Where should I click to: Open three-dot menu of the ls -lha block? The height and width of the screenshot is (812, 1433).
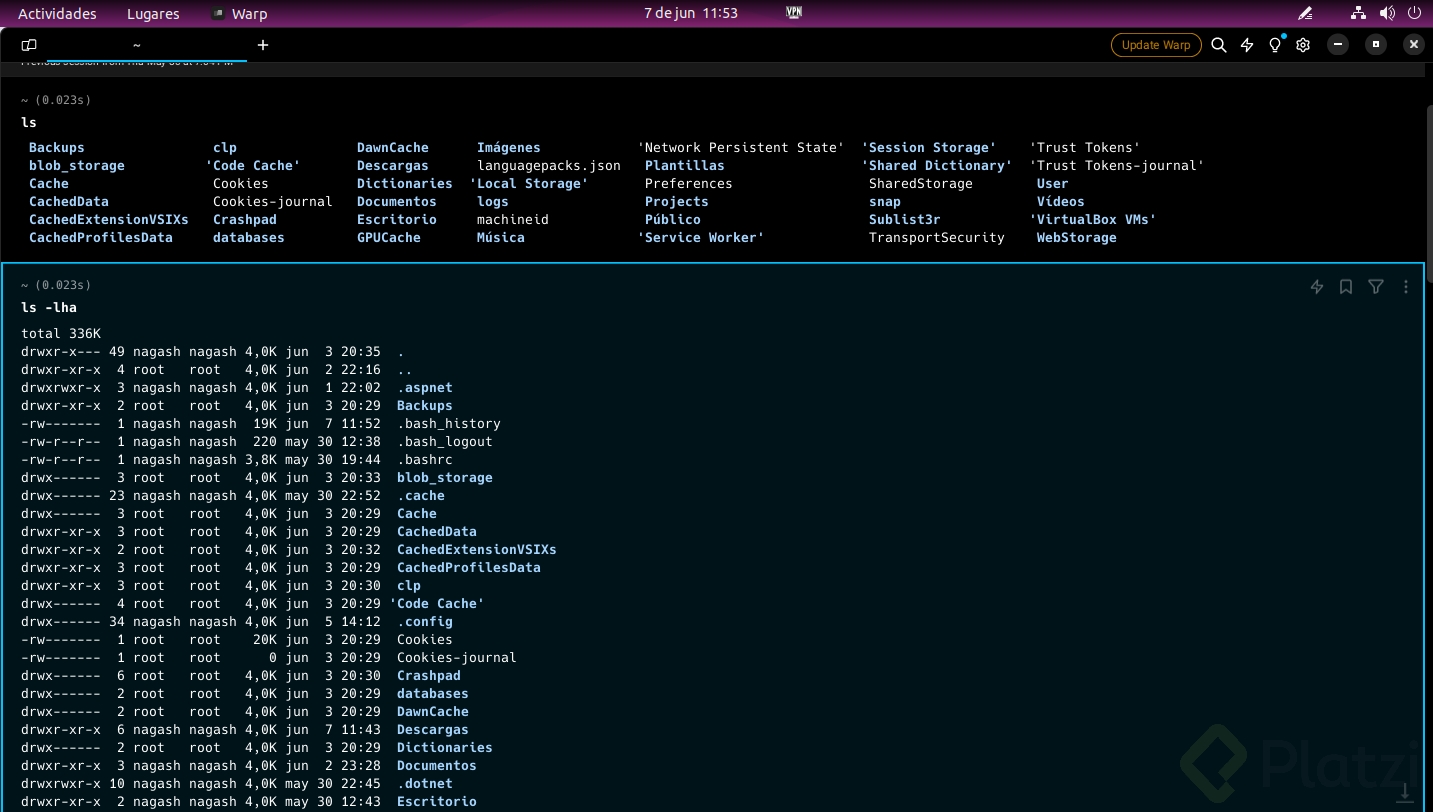coord(1405,287)
